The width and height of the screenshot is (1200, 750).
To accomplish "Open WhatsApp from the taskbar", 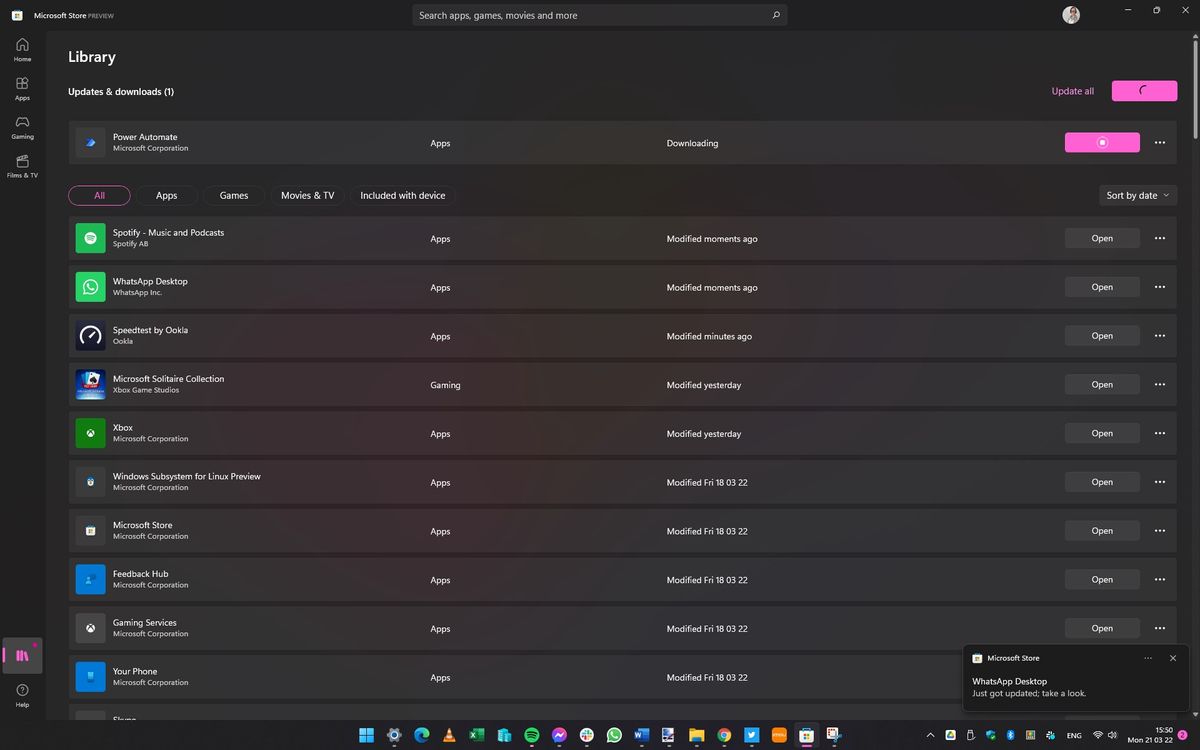I will click(613, 735).
